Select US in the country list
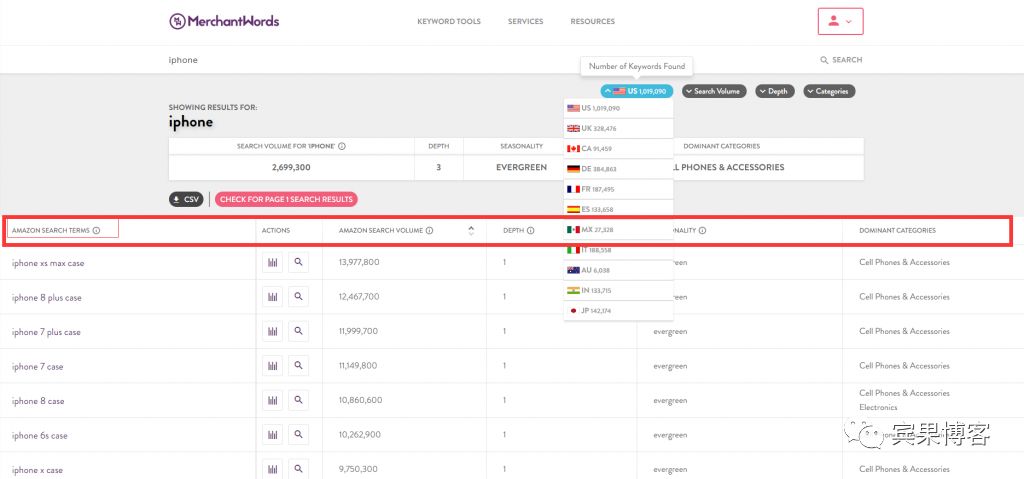 pyautogui.click(x=618, y=108)
